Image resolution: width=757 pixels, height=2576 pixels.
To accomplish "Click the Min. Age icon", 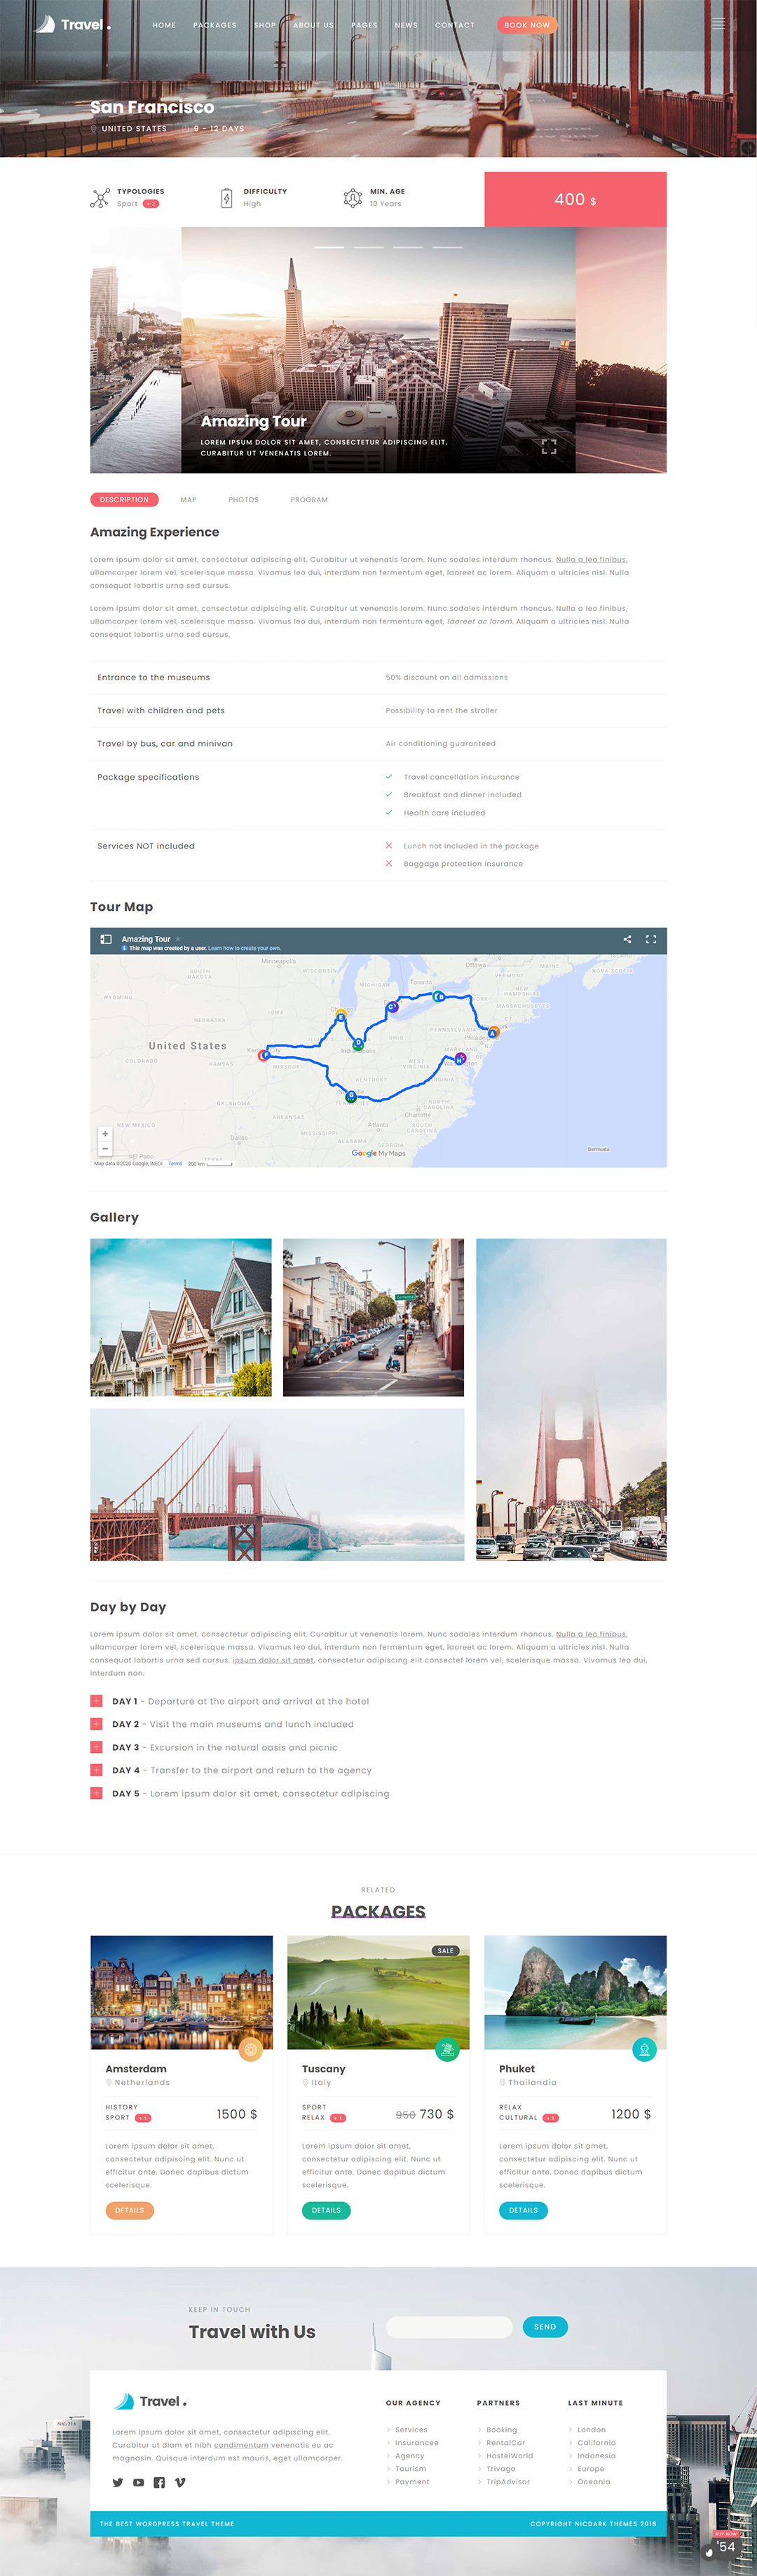I will click(x=352, y=198).
